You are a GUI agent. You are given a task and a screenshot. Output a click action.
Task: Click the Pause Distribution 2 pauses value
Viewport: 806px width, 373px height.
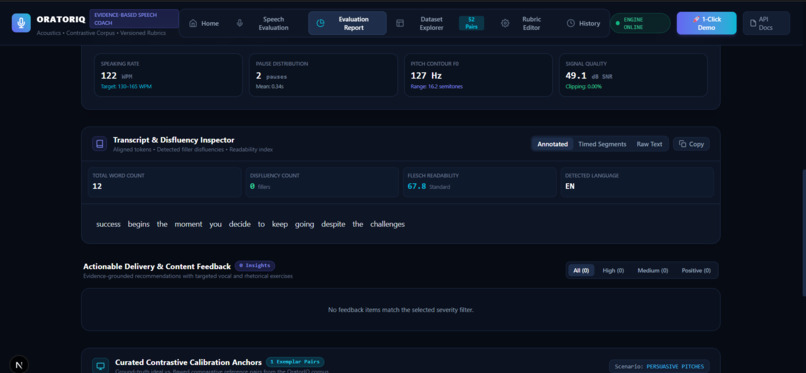pyautogui.click(x=271, y=76)
